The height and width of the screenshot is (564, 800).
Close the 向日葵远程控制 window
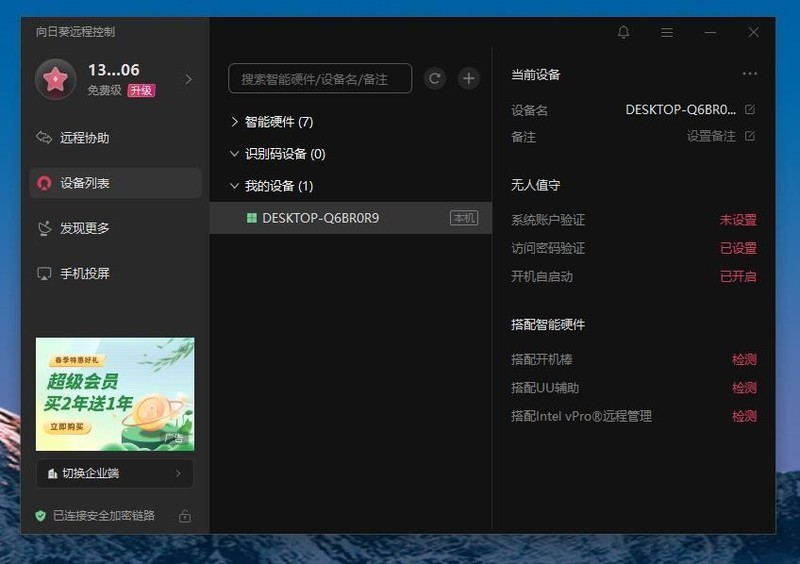tap(754, 33)
